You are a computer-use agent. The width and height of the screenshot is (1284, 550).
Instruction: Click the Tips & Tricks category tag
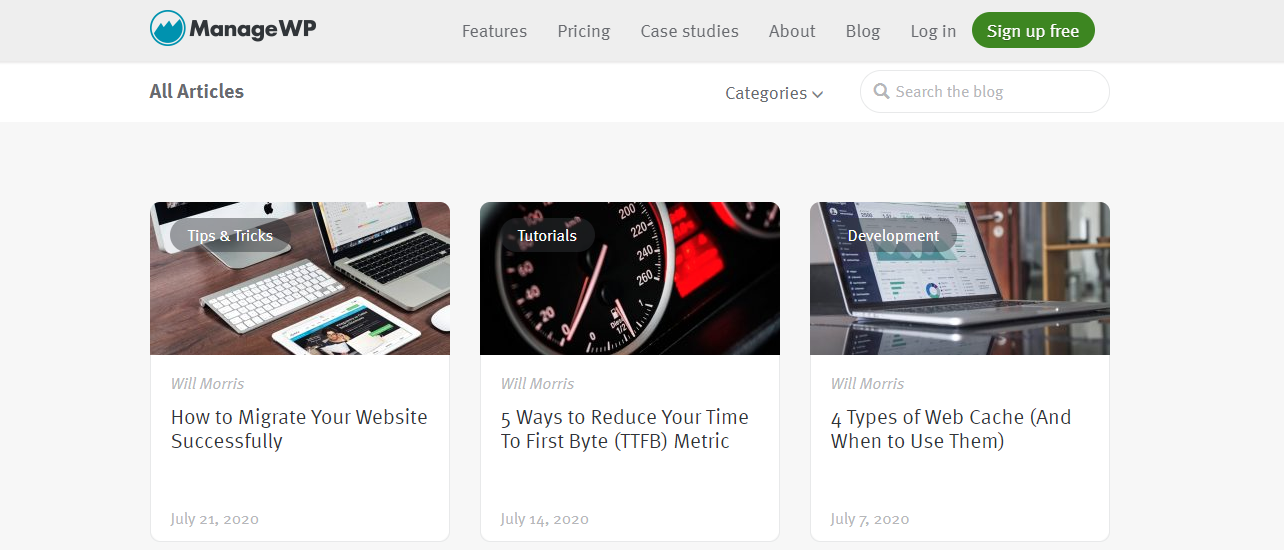(230, 236)
